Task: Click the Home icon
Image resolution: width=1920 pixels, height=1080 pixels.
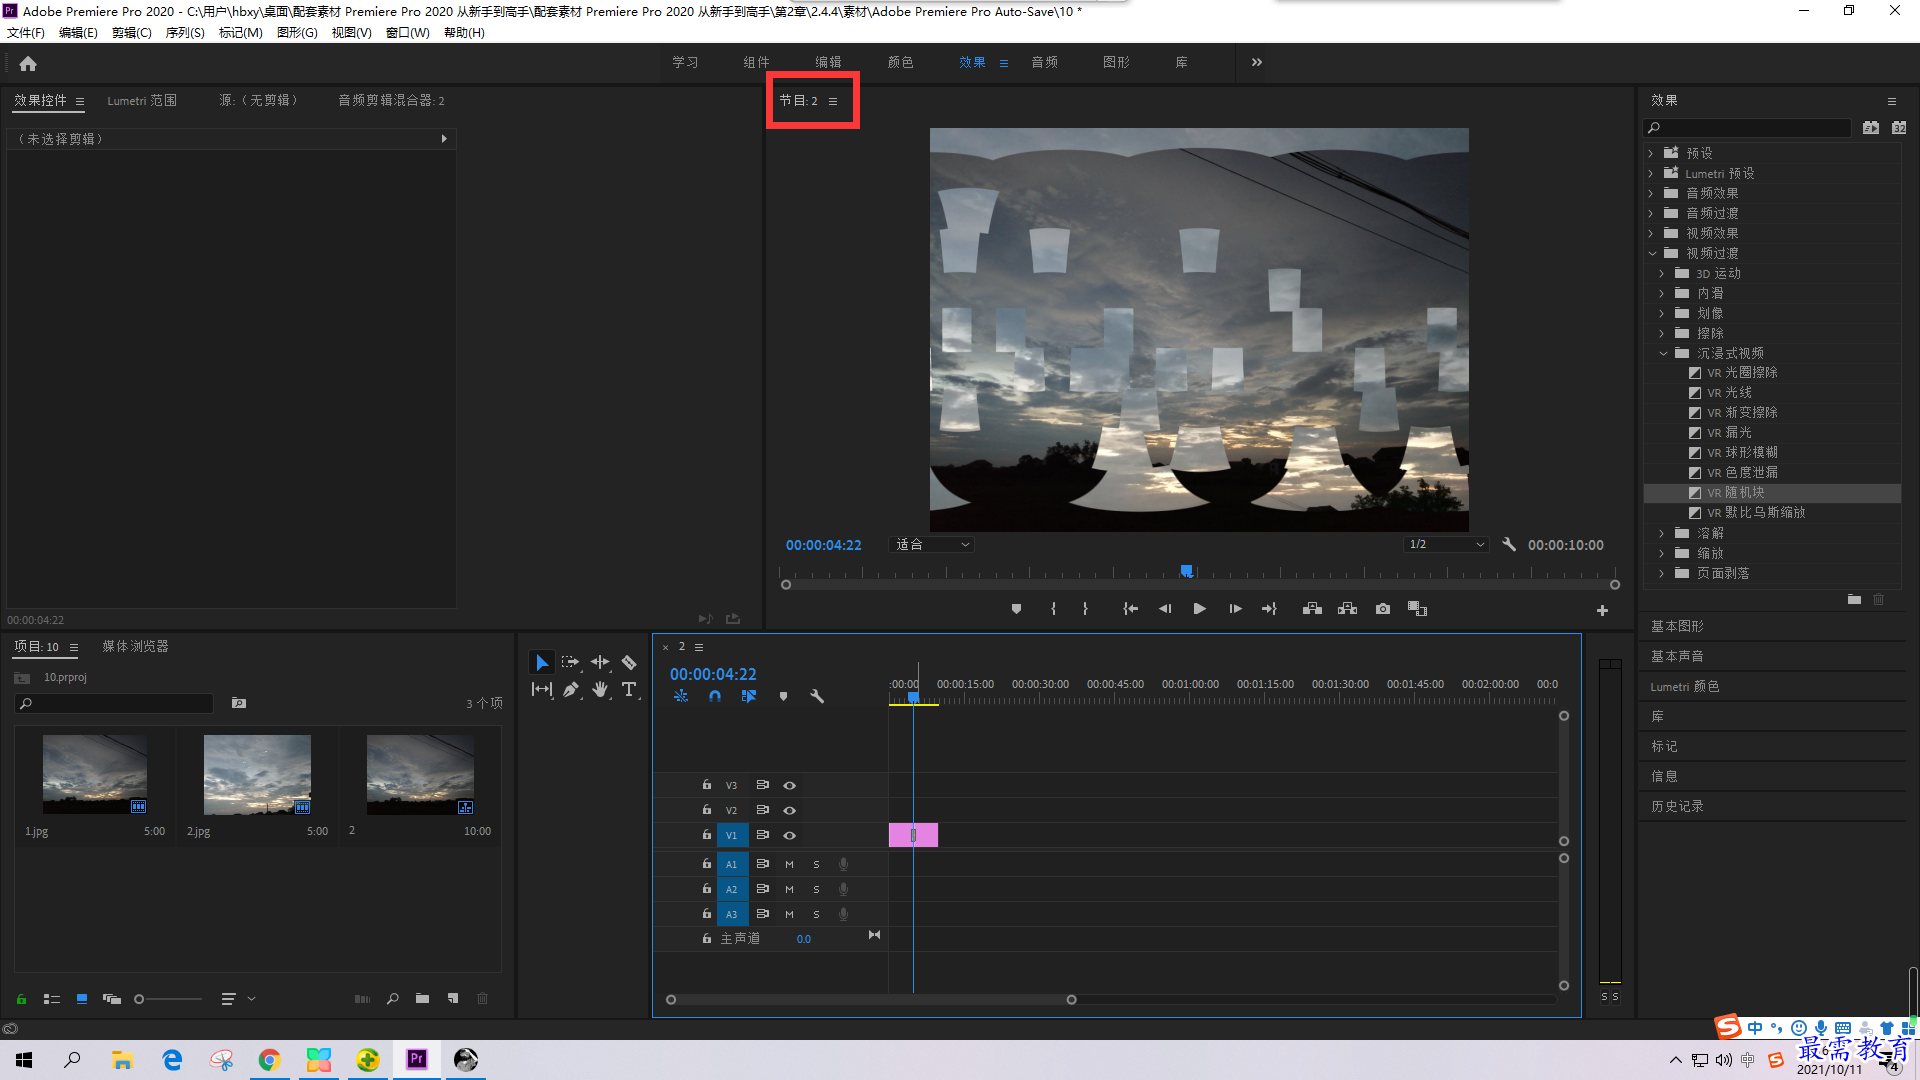Action: click(x=28, y=63)
